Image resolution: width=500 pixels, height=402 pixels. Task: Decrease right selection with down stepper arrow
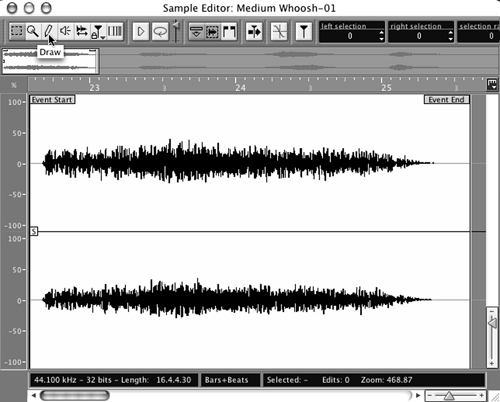[x=451, y=39]
